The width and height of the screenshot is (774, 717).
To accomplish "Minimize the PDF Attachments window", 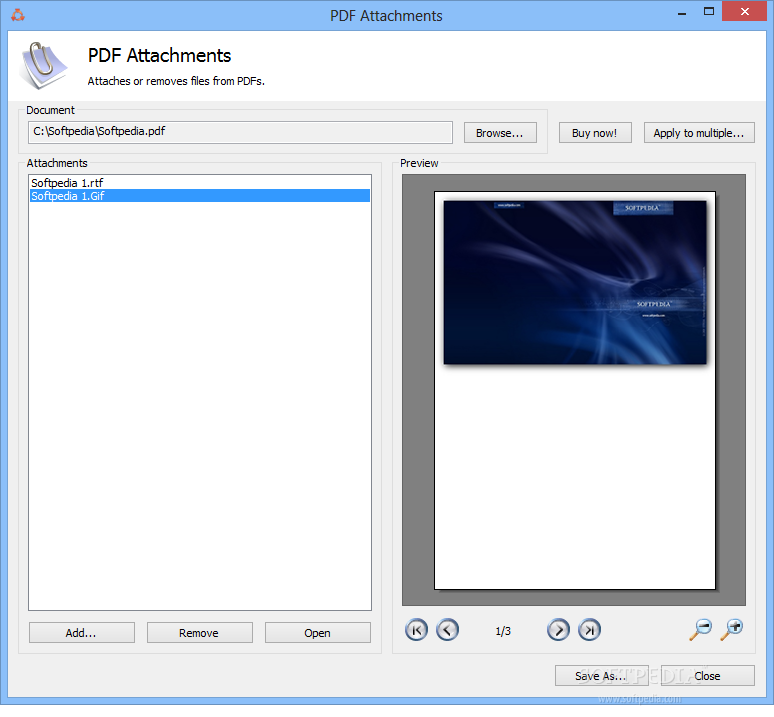I will [682, 12].
